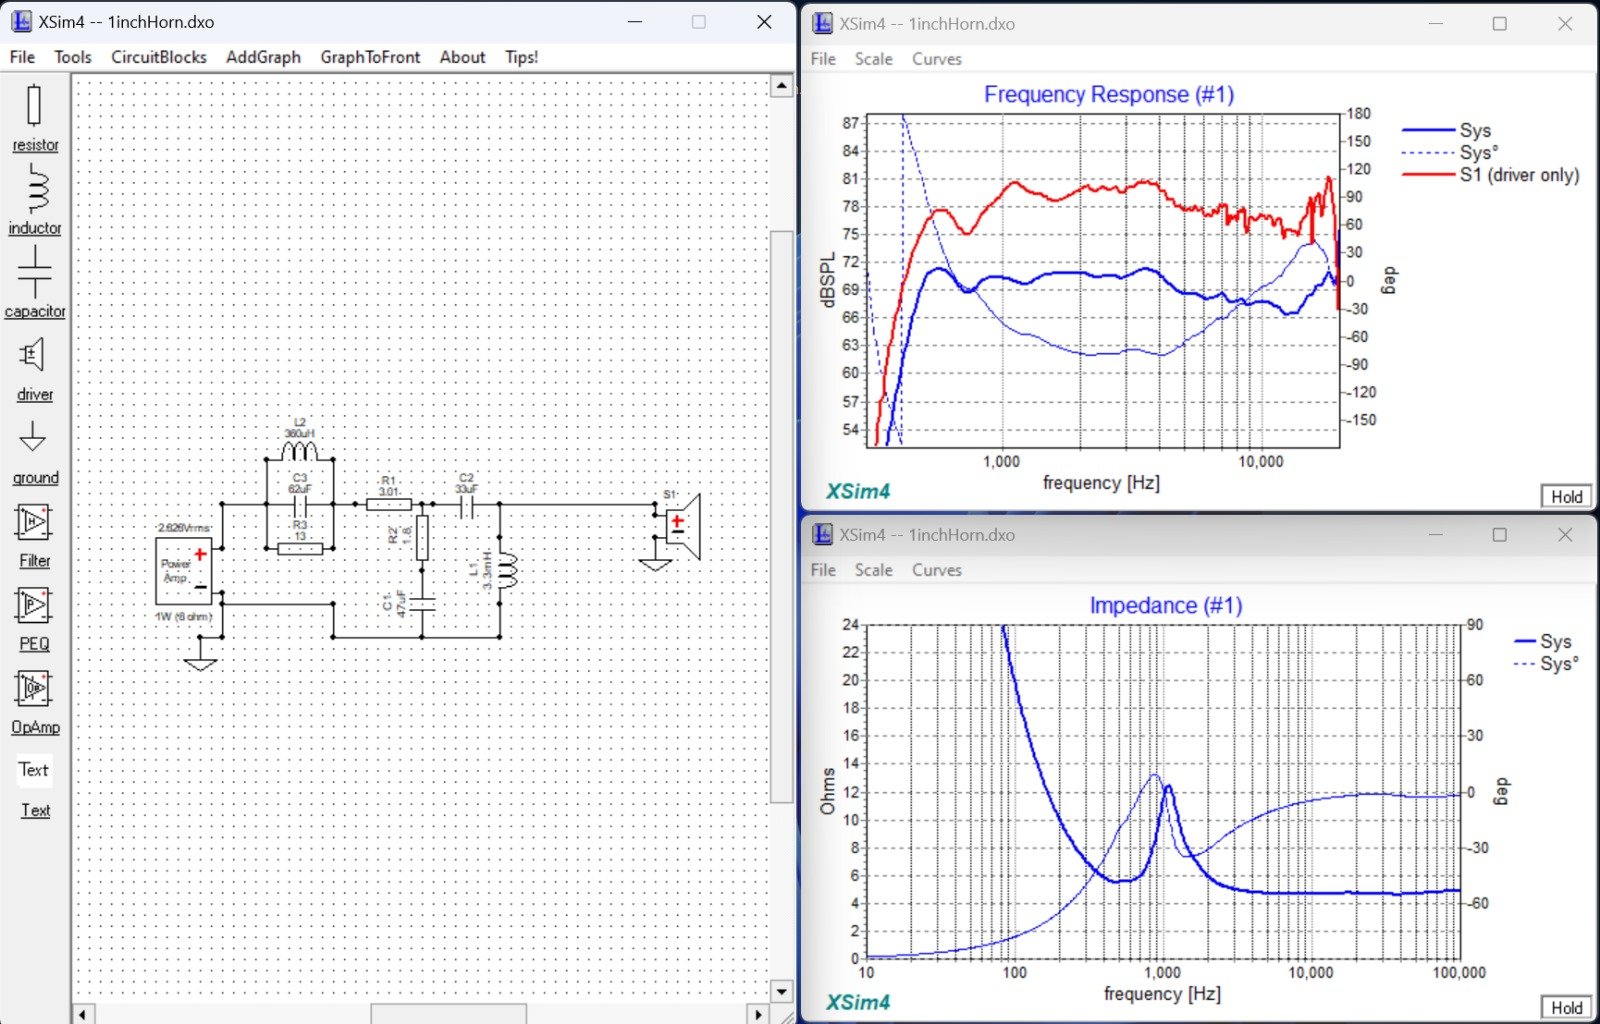Click XSim4 app icon in main title bar
Viewport: 1600px width, 1024px height.
(x=22, y=21)
